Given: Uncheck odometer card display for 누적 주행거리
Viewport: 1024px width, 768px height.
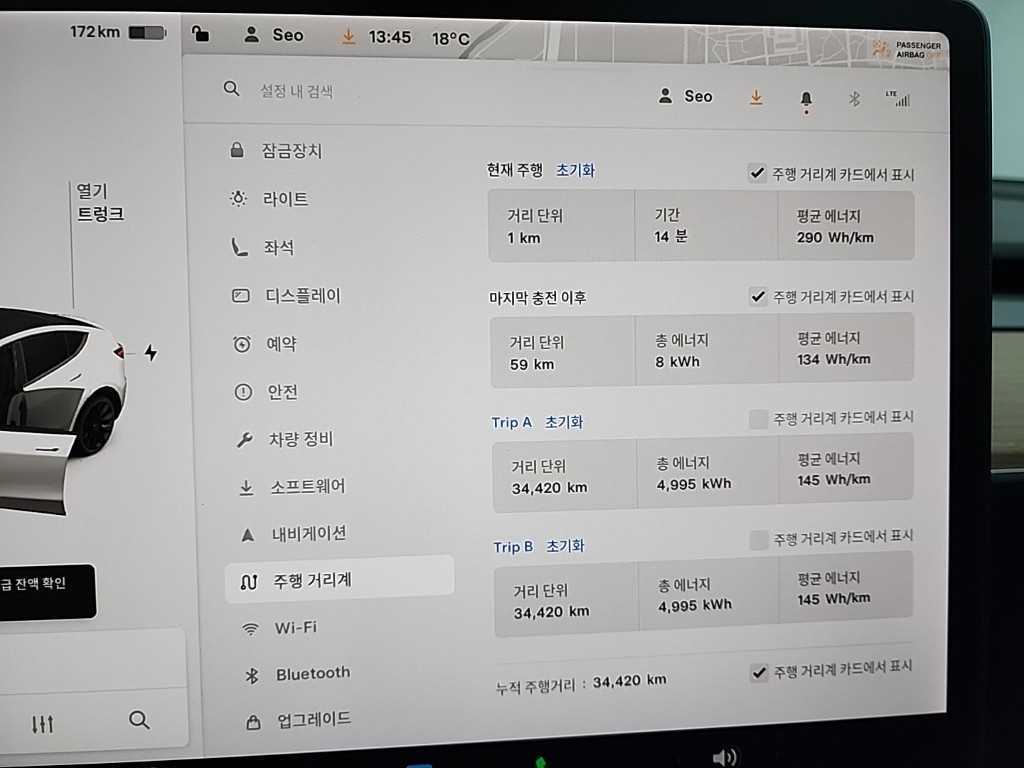Looking at the screenshot, I should coord(759,672).
